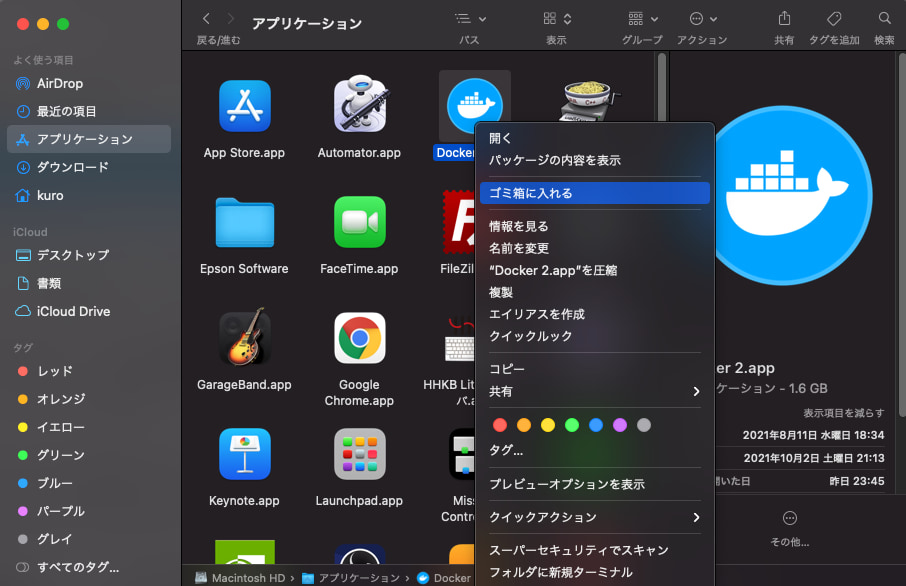Open the パス path dropdown
Image resolution: width=906 pixels, height=586 pixels.
click(x=470, y=19)
